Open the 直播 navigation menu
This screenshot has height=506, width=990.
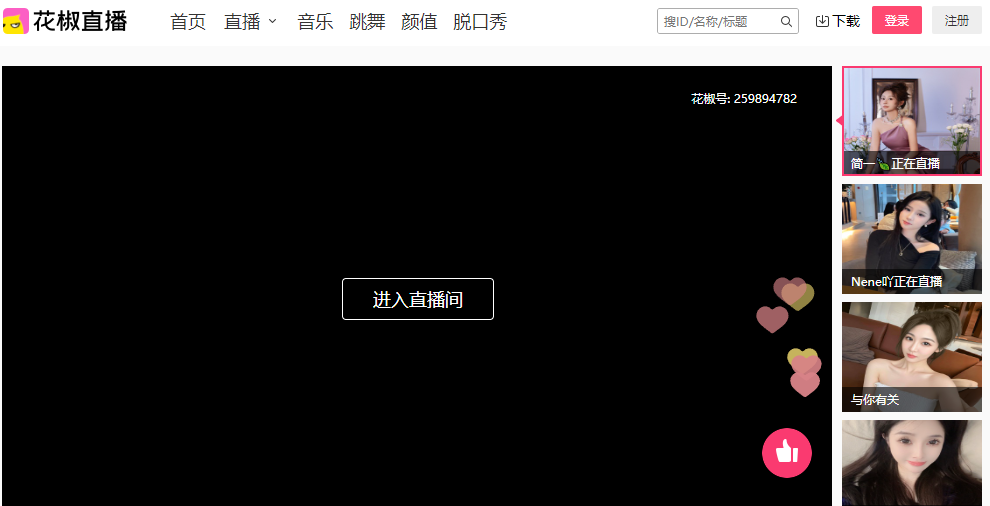pos(242,22)
